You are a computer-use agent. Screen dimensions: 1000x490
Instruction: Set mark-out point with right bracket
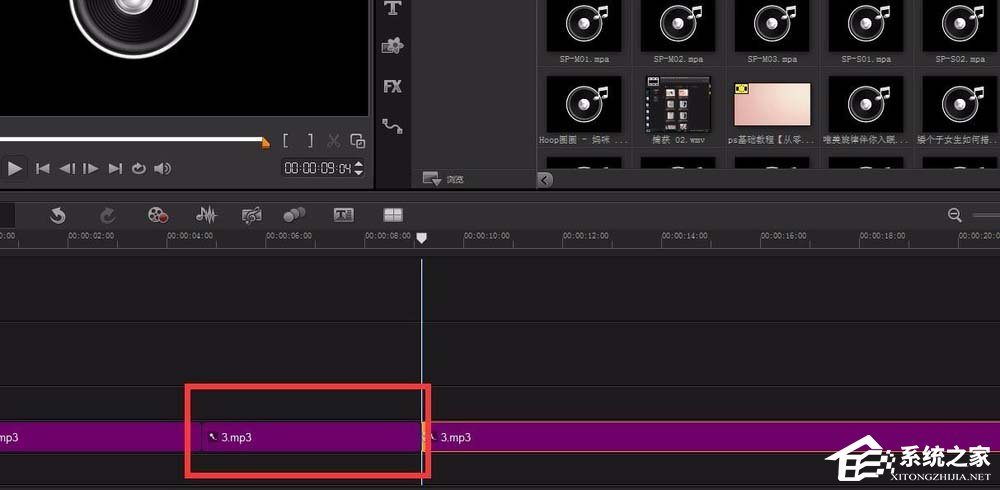tap(311, 141)
